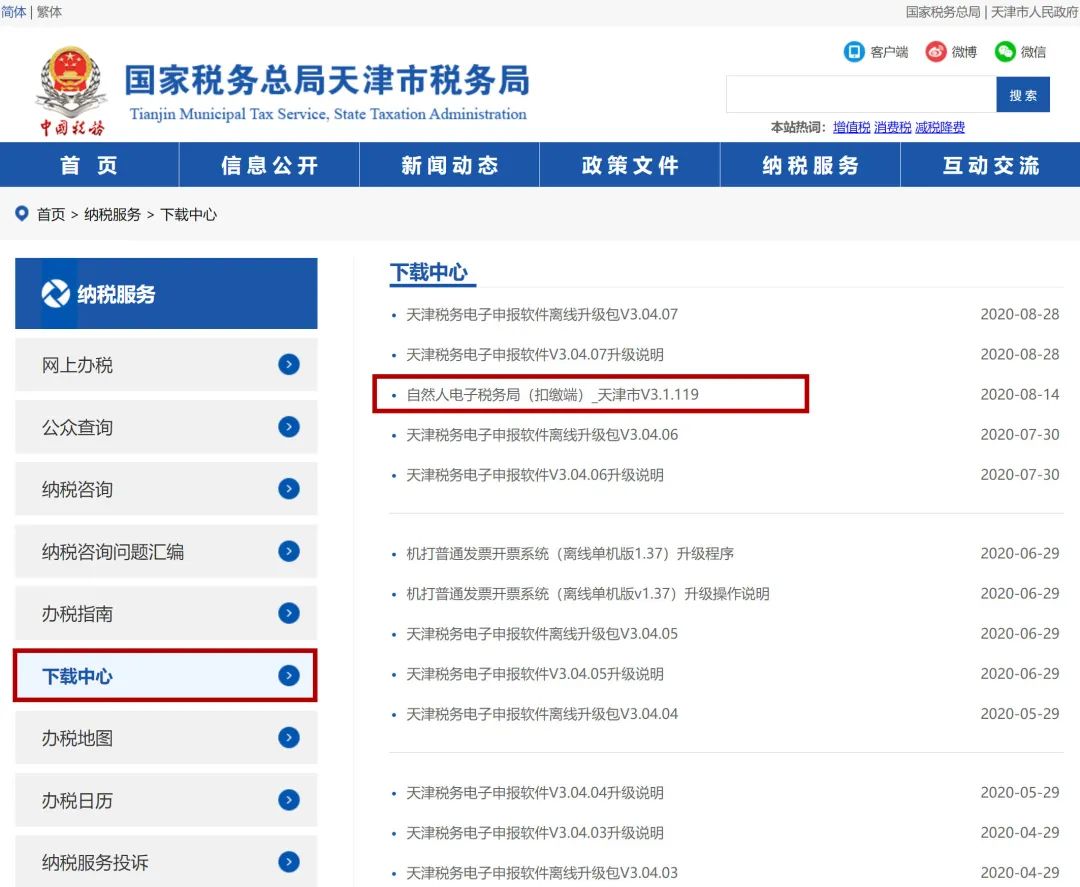Click the 下载中心 section heading
The height and width of the screenshot is (887, 1080).
429,273
